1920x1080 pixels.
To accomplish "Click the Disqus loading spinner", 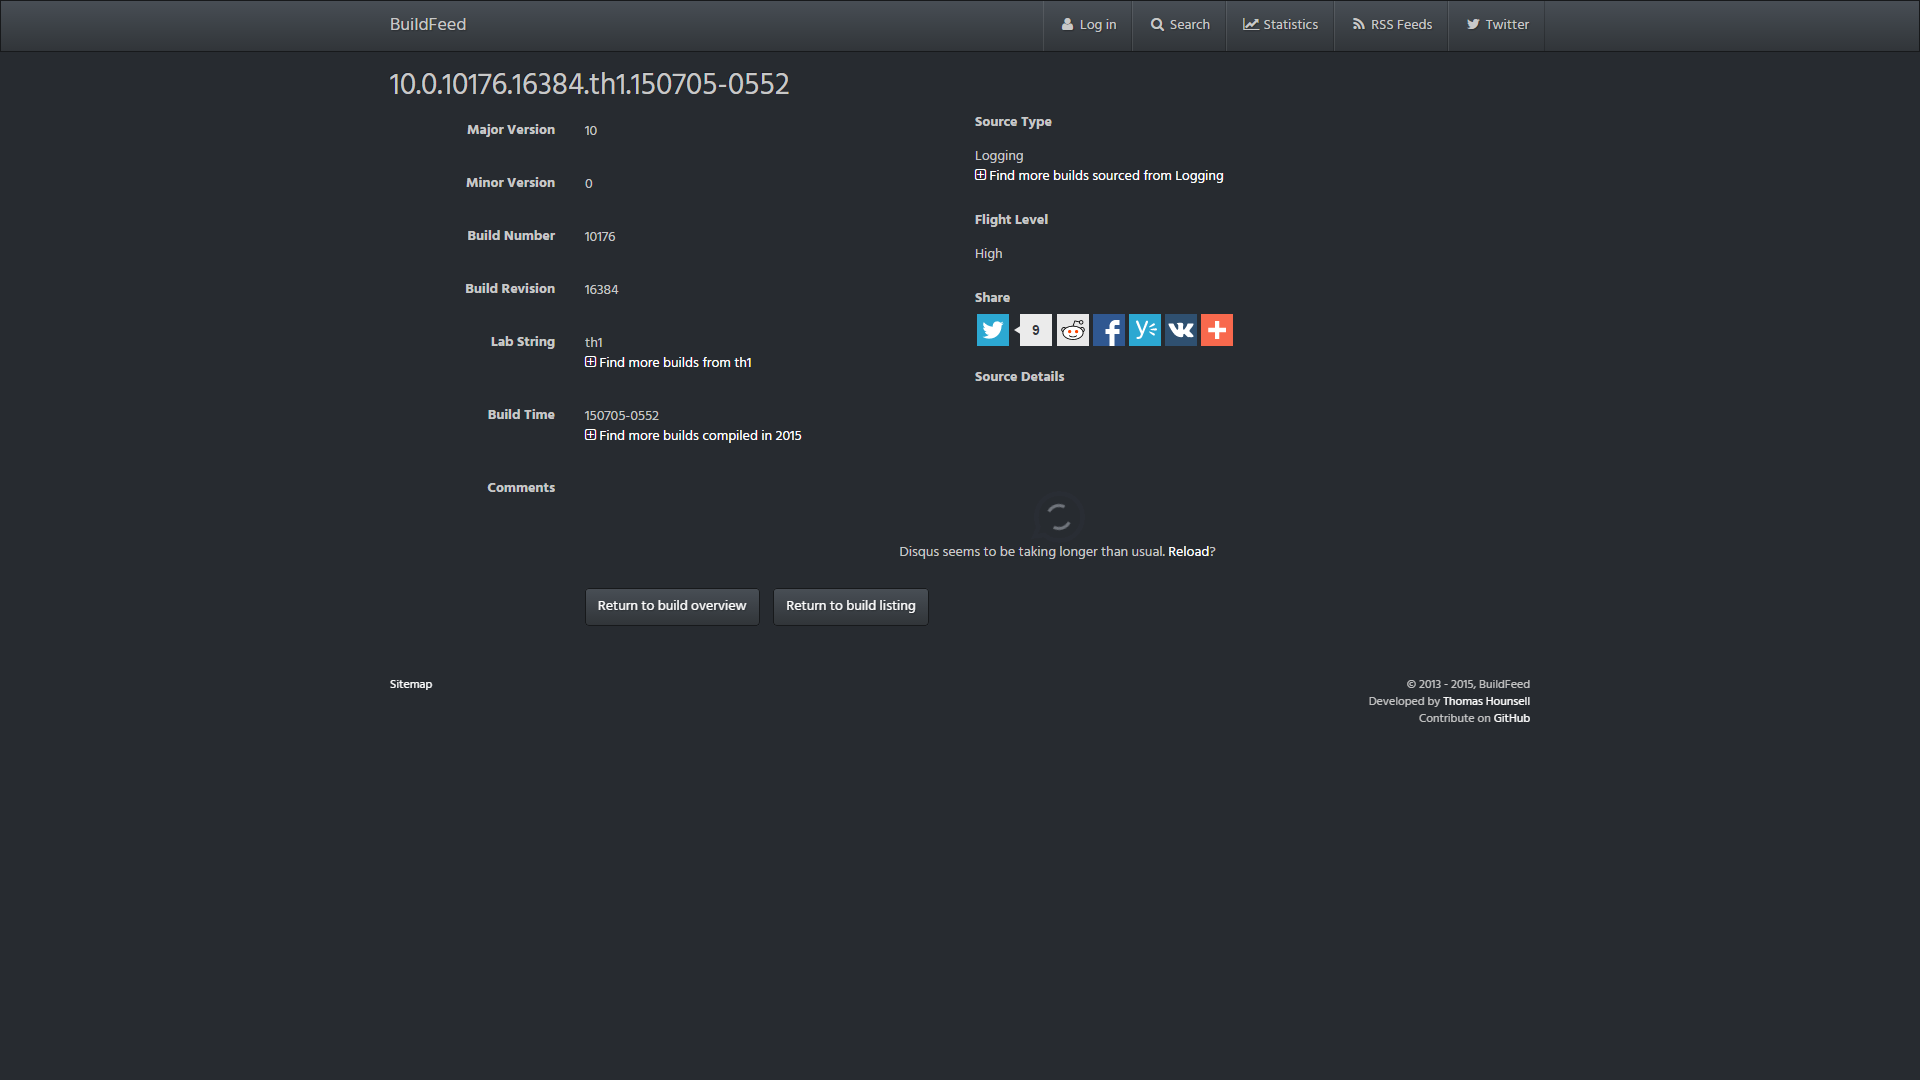I will click(x=1059, y=517).
